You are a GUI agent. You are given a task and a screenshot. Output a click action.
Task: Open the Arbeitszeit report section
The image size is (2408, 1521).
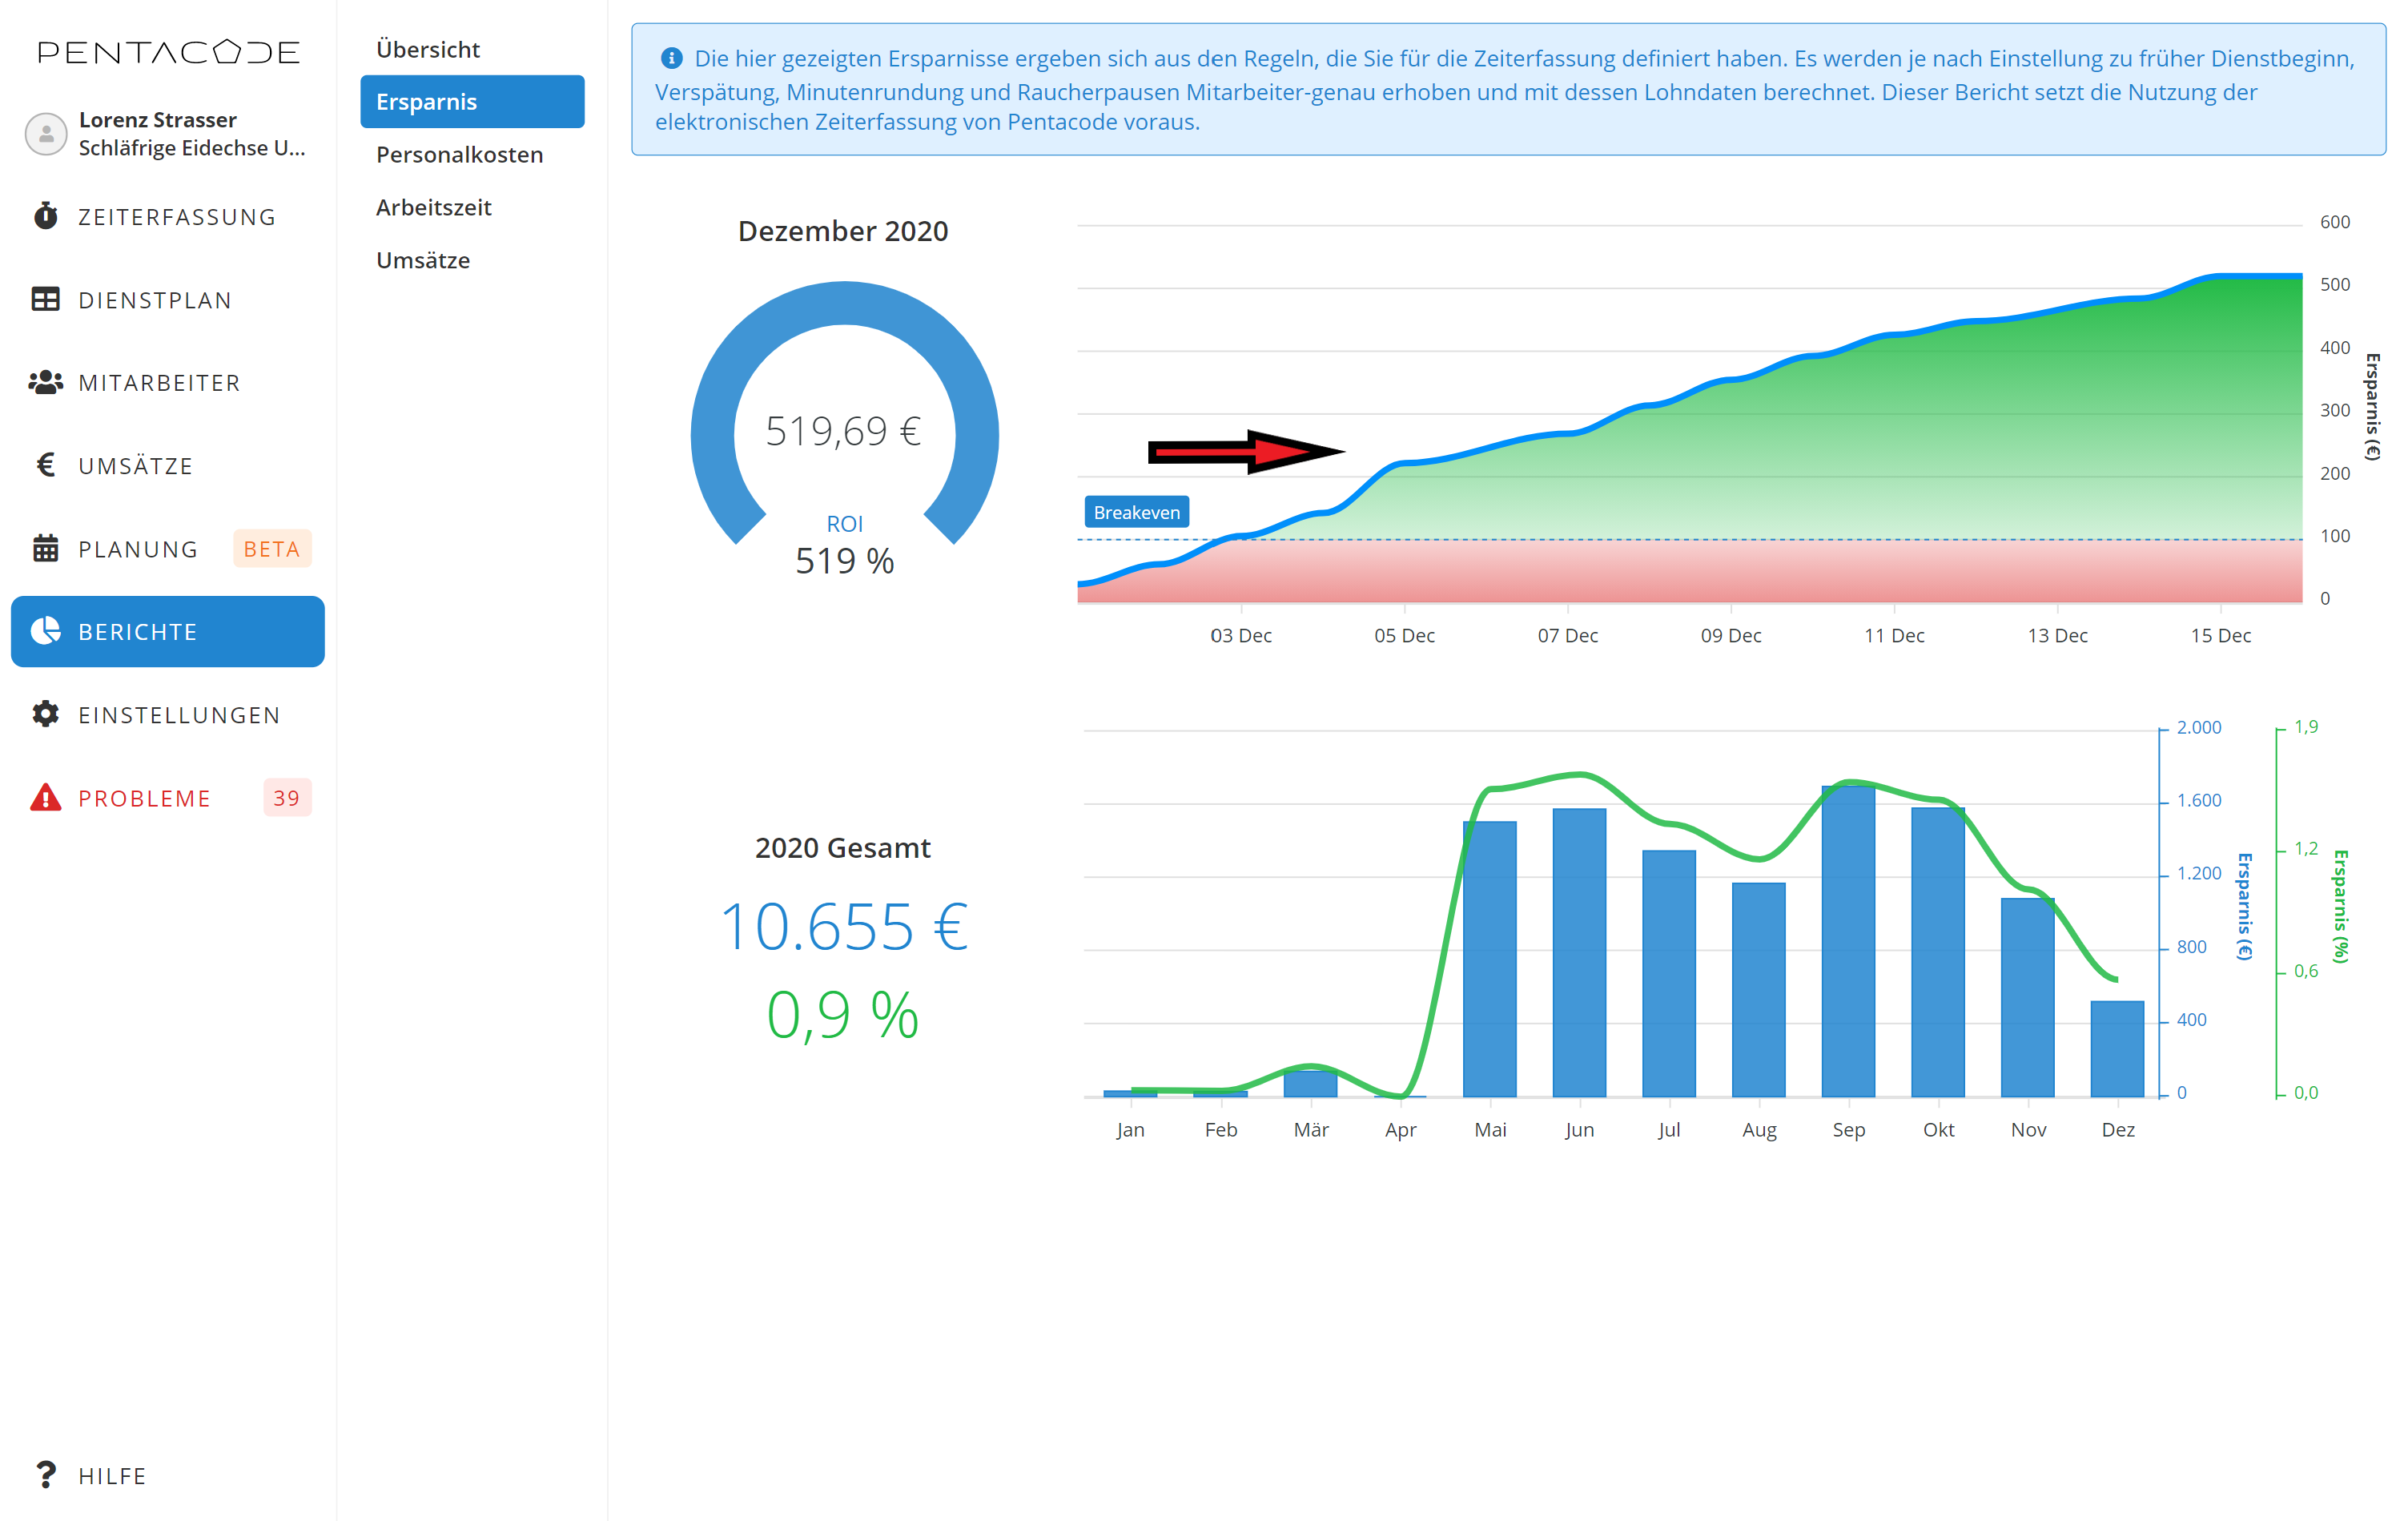pyautogui.click(x=433, y=207)
